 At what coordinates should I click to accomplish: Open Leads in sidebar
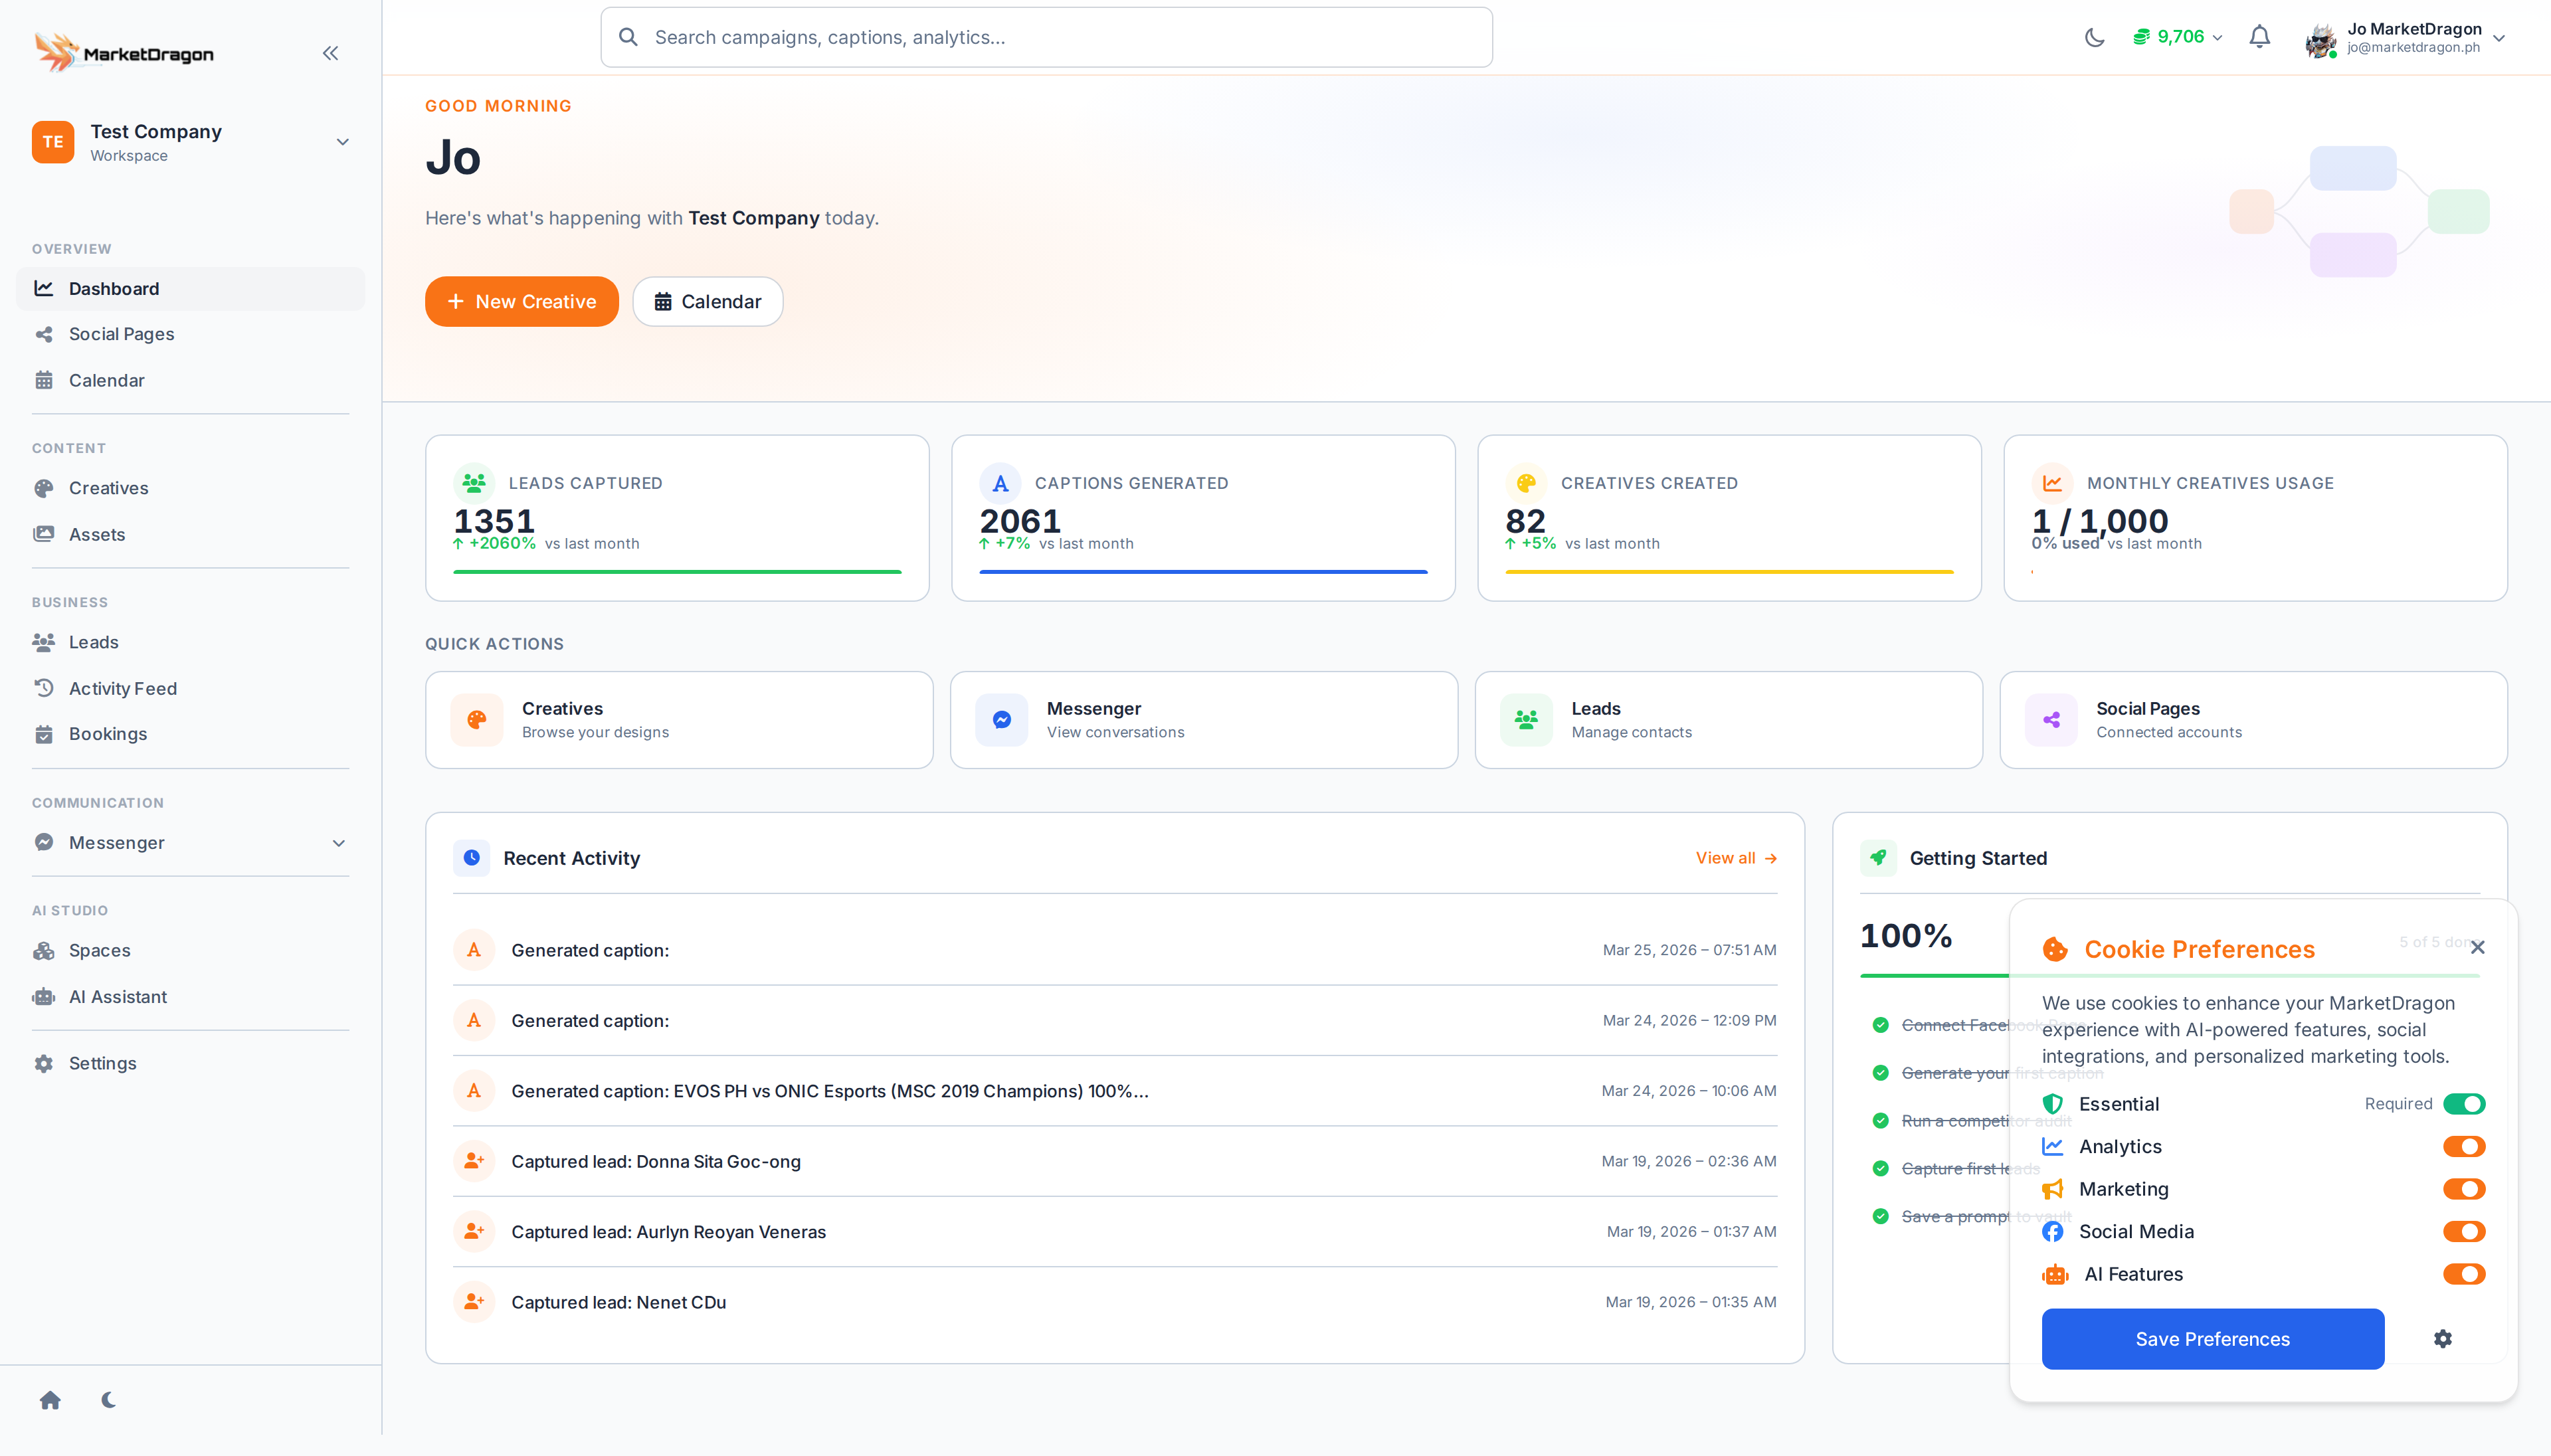tap(191, 642)
